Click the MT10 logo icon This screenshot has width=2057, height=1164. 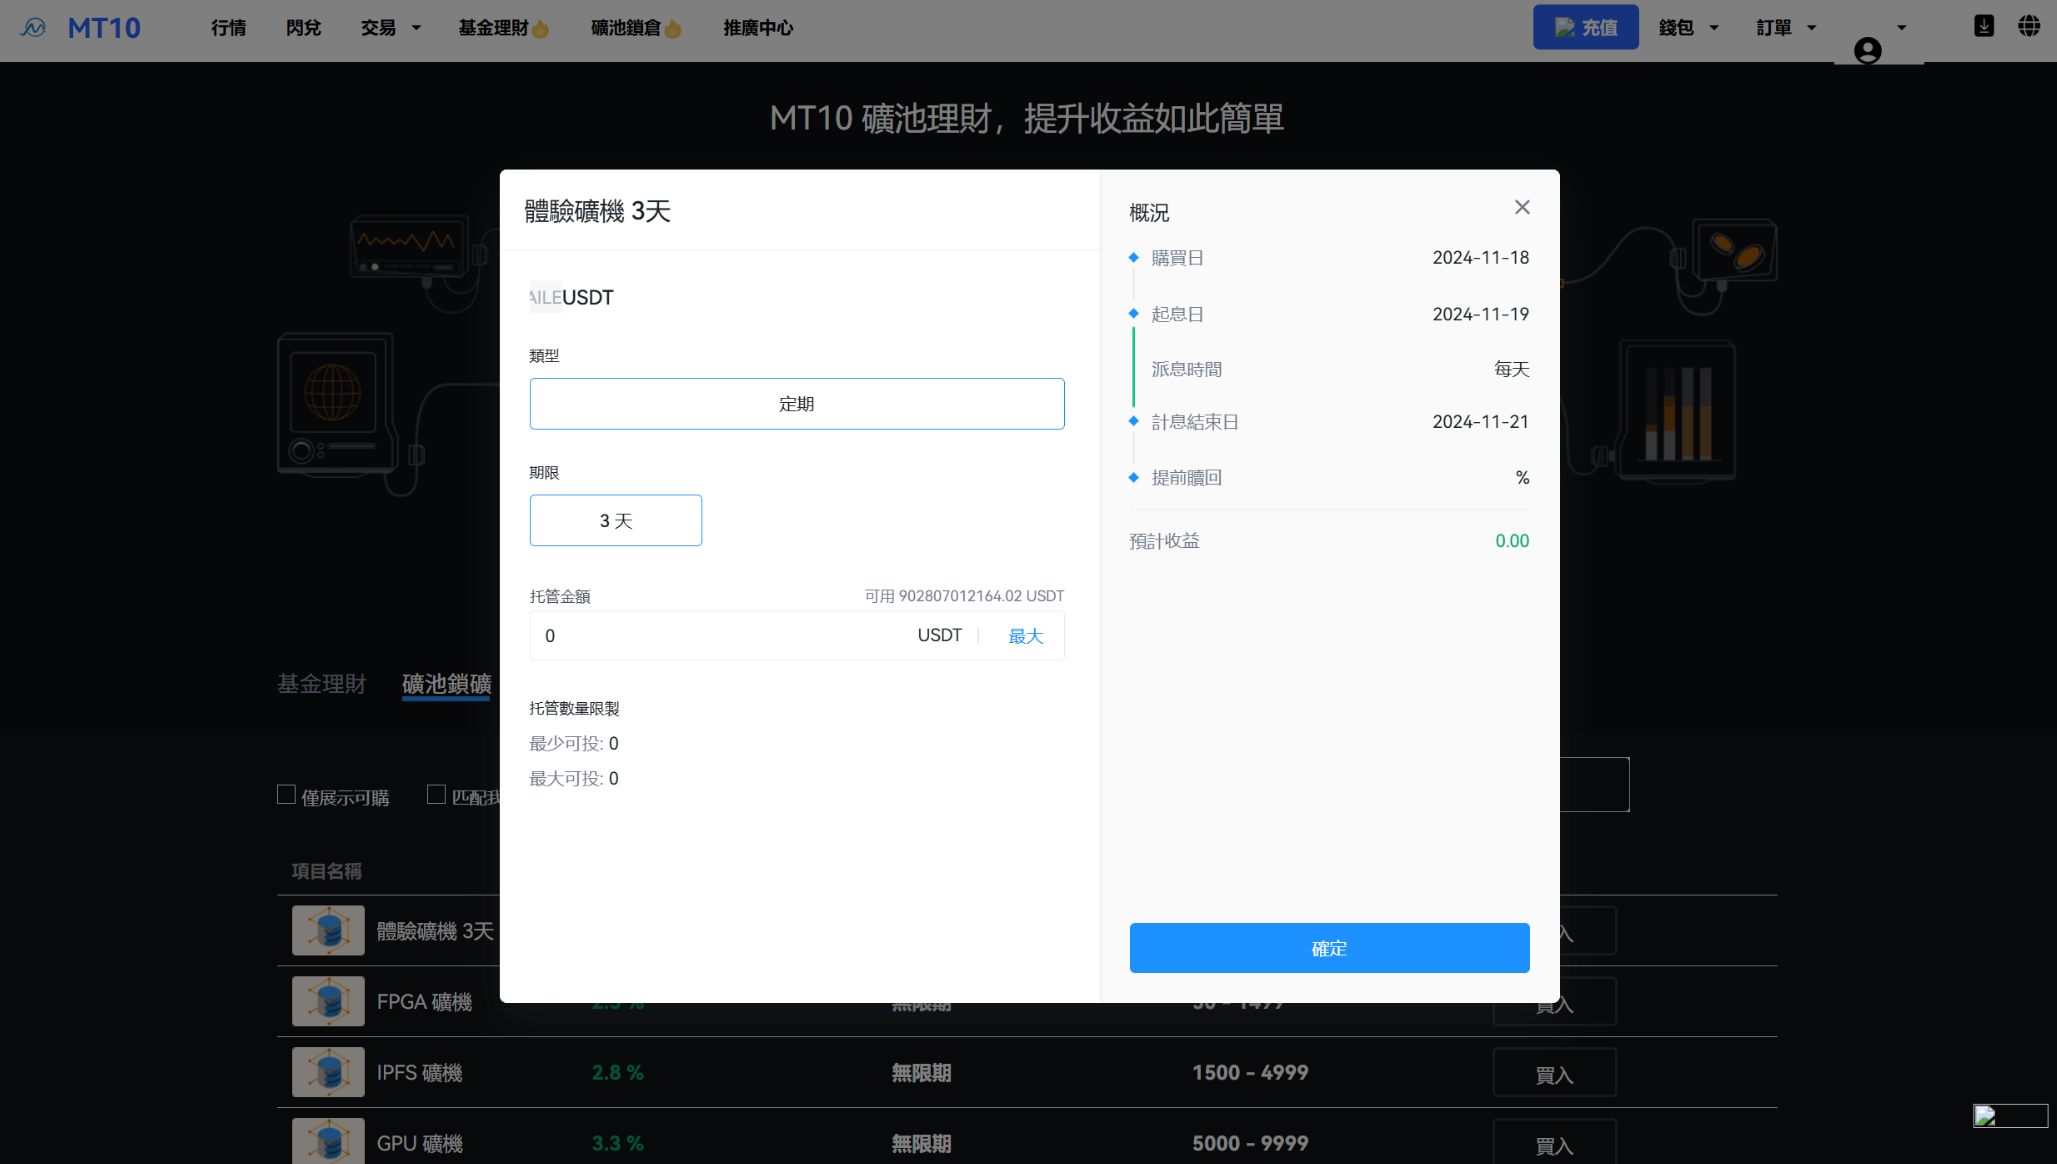point(34,28)
